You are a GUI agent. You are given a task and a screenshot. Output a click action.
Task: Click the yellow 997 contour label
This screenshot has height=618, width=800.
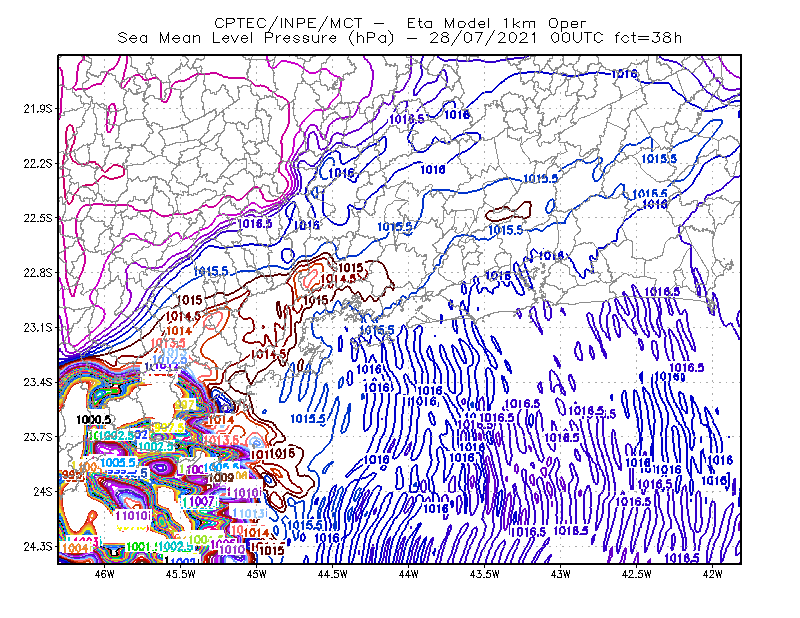pyautogui.click(x=184, y=405)
